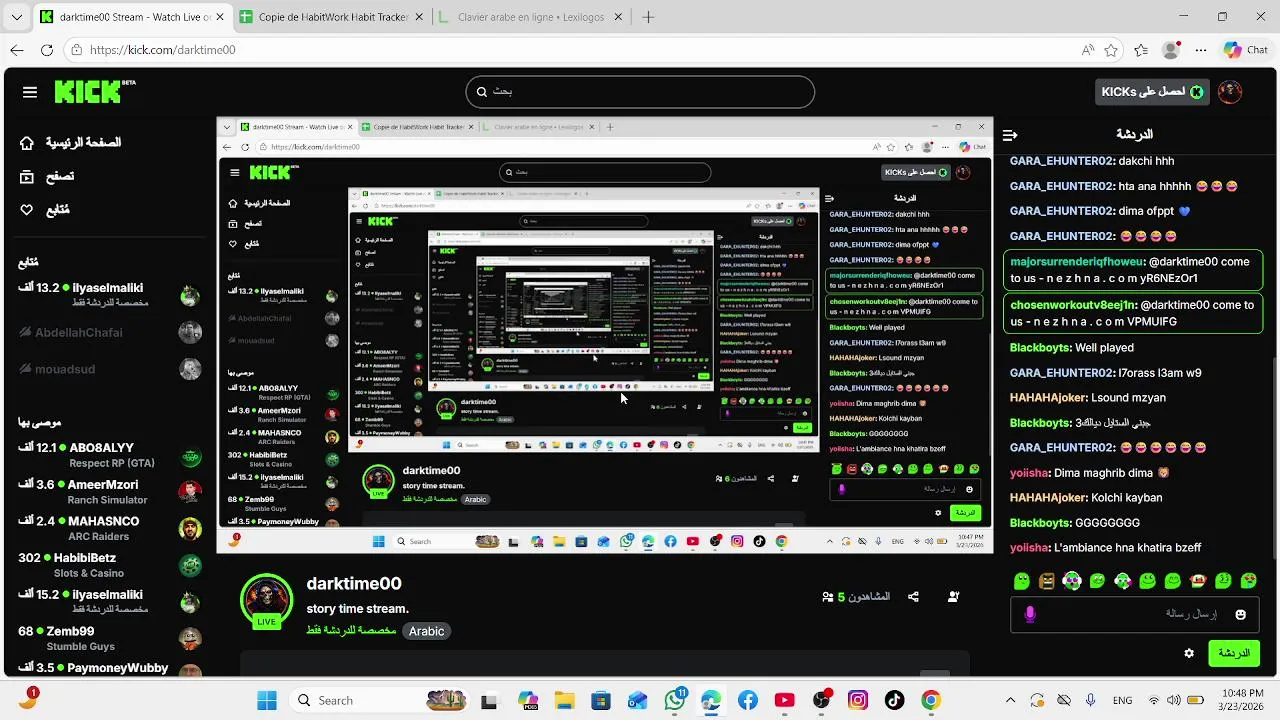Screen dimensions: 1280x720
Task: Open TikTok from the taskbar
Action: pos(894,700)
